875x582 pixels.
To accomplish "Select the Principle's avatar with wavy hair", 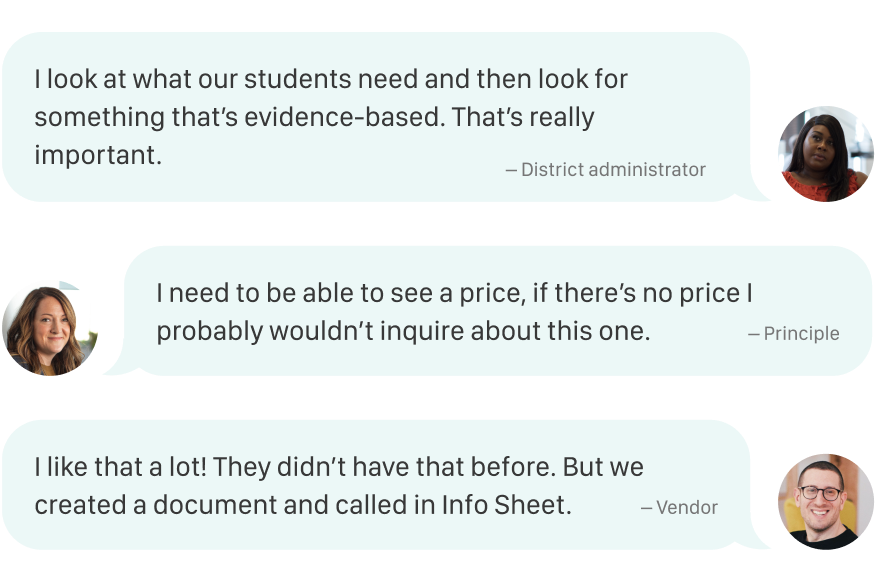I will pyautogui.click(x=50, y=328).
